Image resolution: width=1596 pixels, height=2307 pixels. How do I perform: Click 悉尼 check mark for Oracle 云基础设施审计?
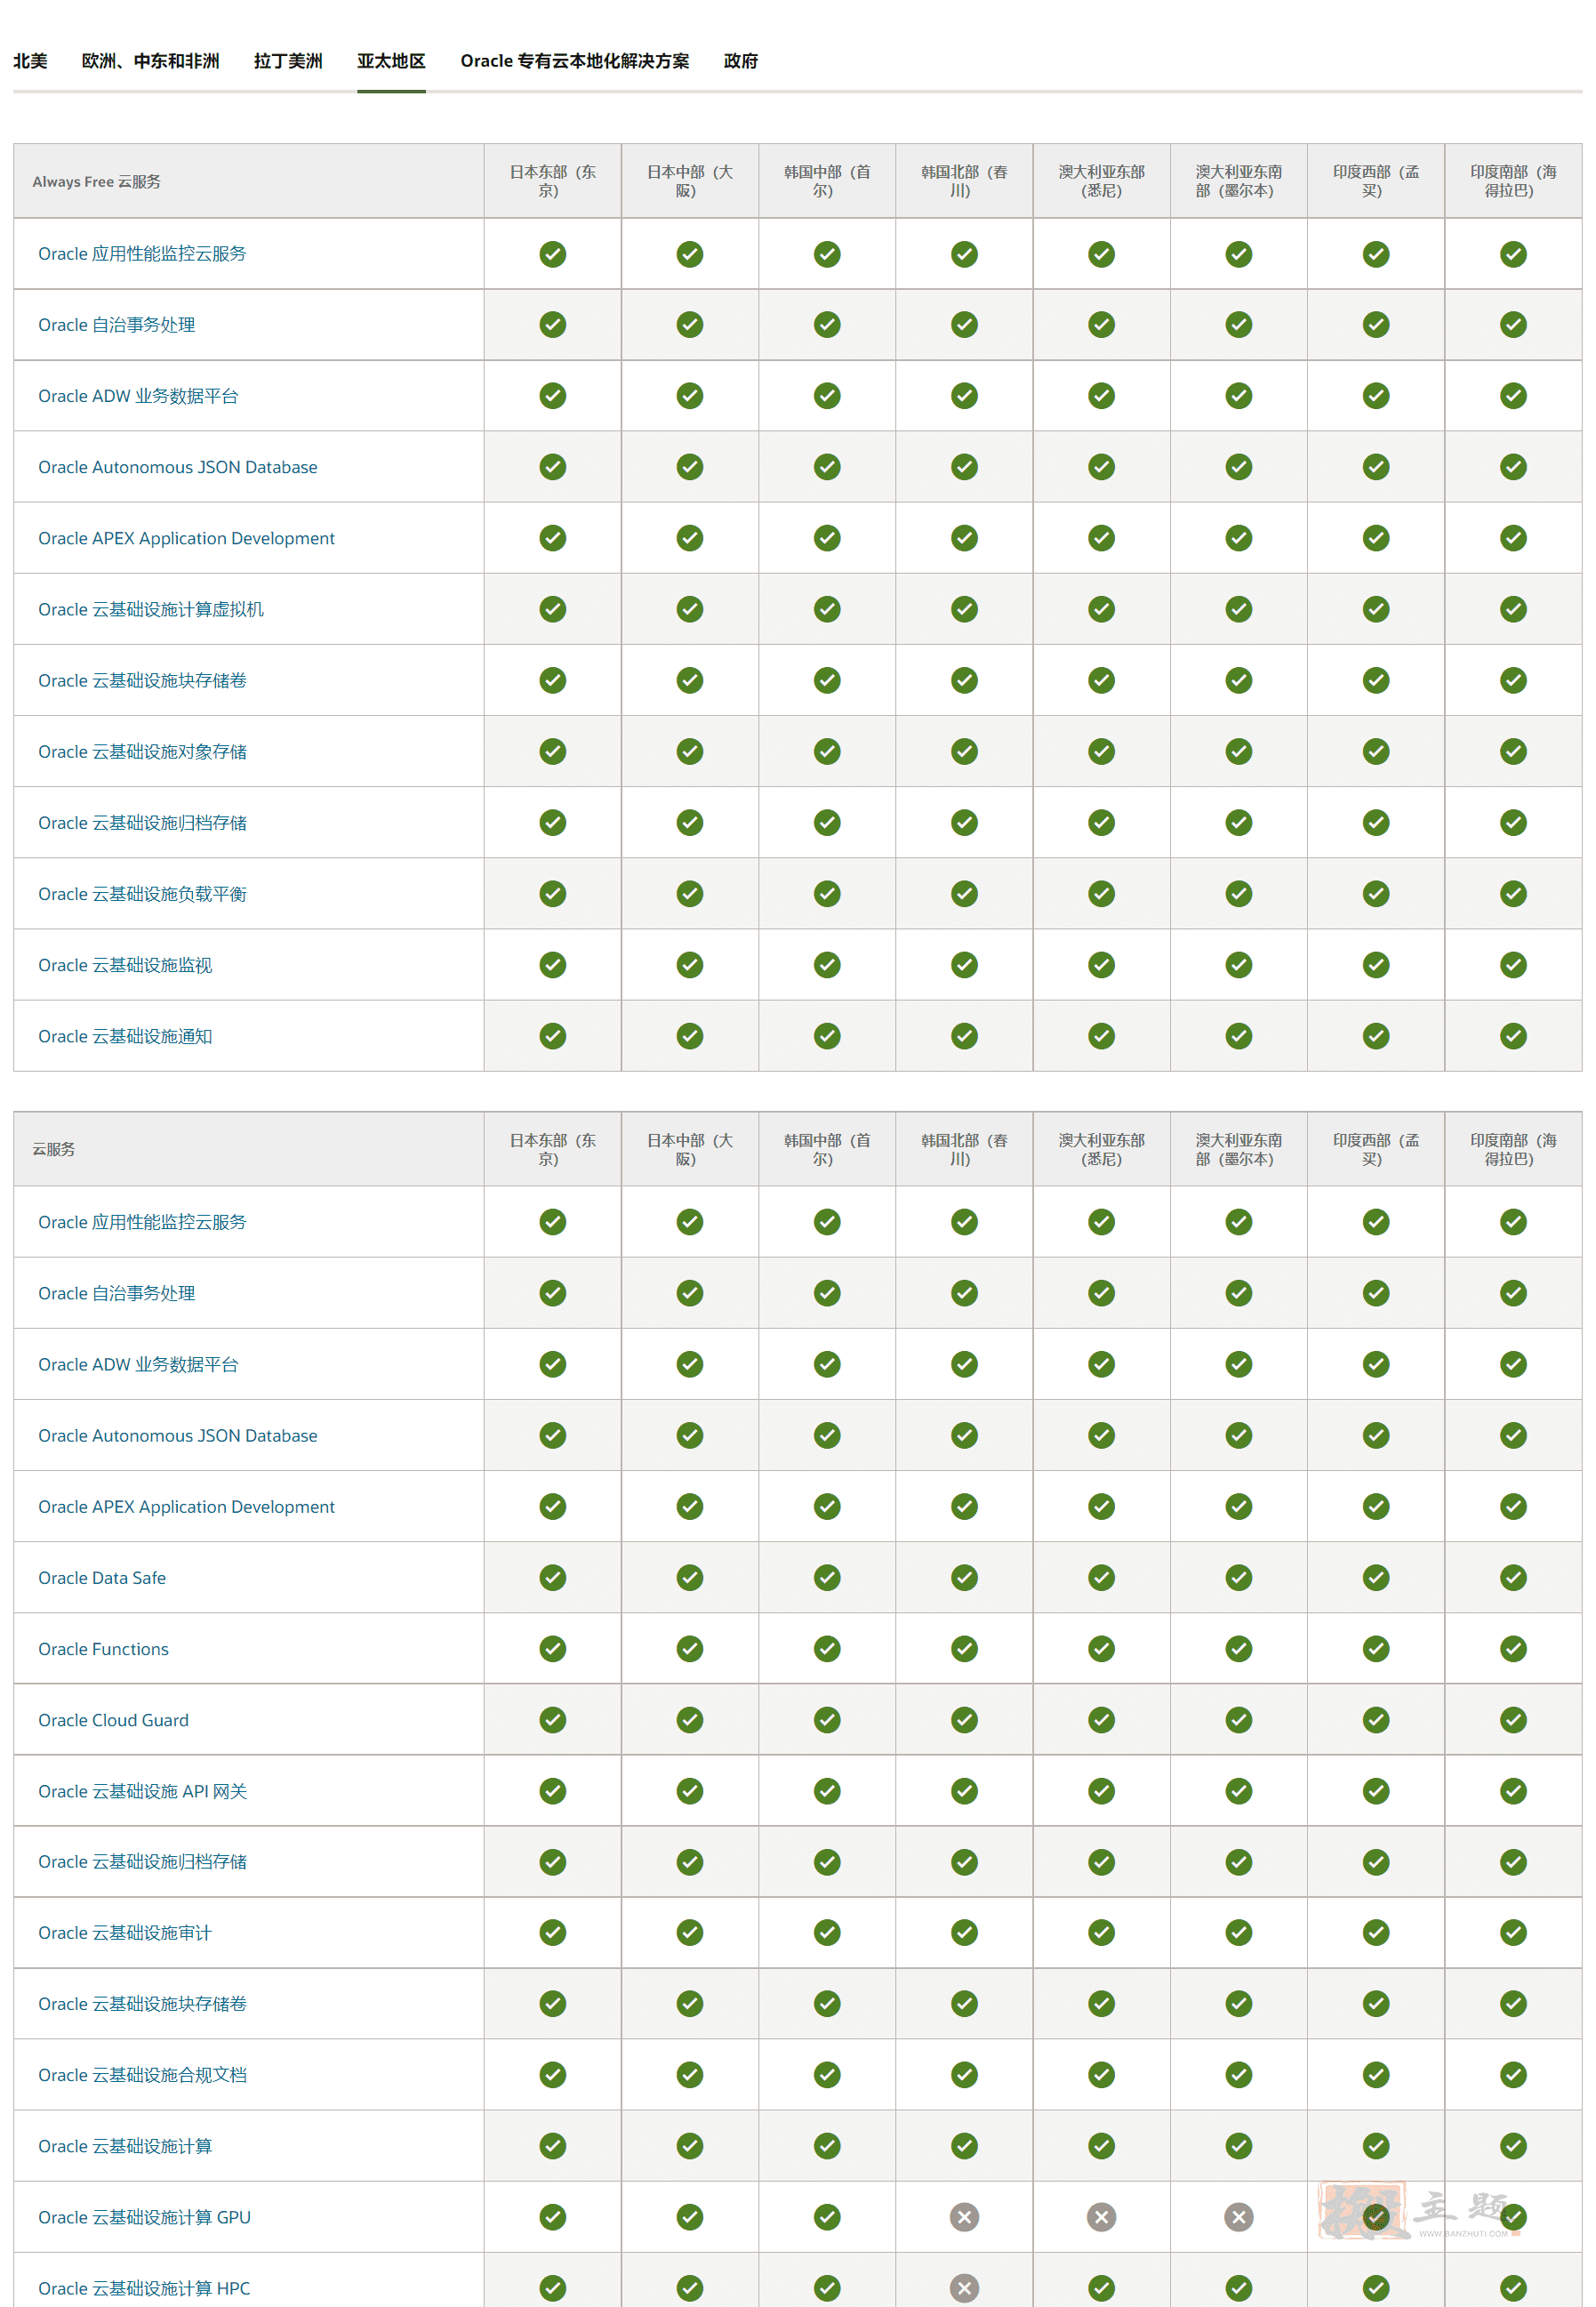(x=1101, y=1933)
